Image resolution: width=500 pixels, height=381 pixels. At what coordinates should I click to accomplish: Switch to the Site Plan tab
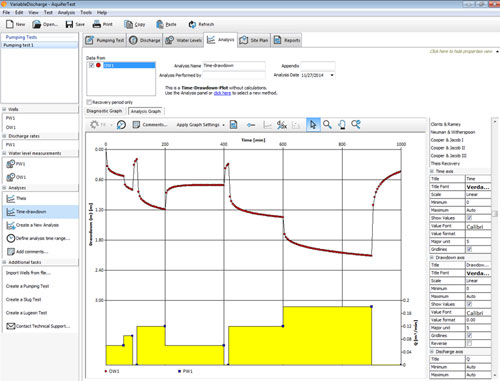pos(254,40)
